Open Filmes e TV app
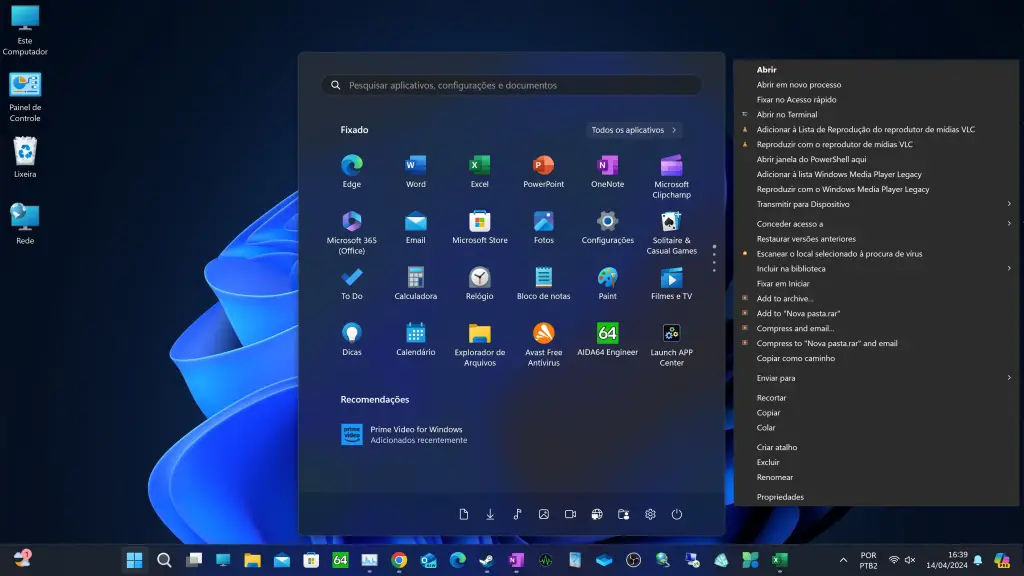The width and height of the screenshot is (1024, 576). point(671,283)
